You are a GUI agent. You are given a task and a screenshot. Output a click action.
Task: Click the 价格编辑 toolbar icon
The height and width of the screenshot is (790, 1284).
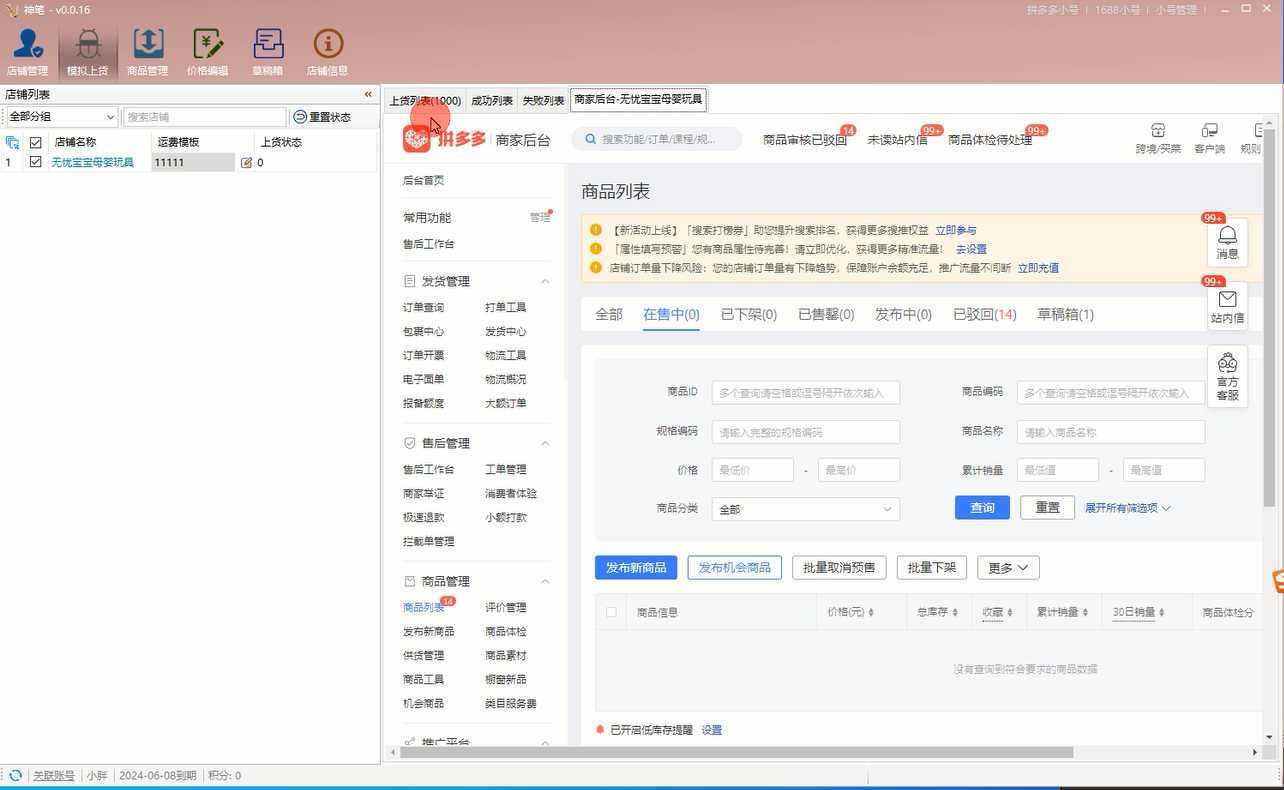coord(208,51)
